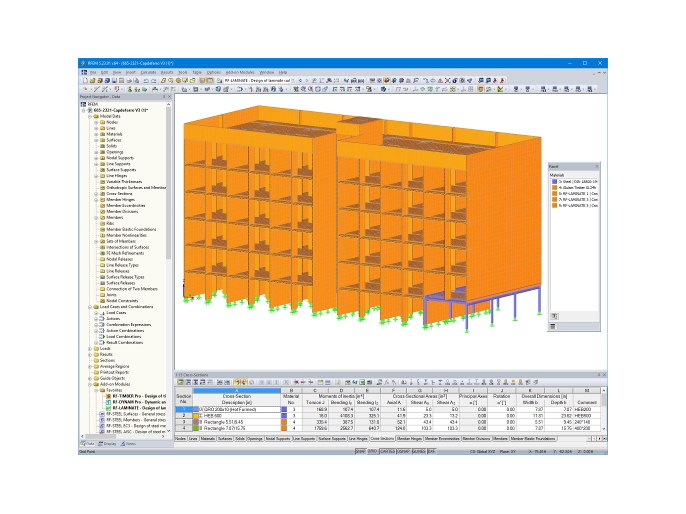Select RF-DYNAM Pro in Favorites

point(139,402)
